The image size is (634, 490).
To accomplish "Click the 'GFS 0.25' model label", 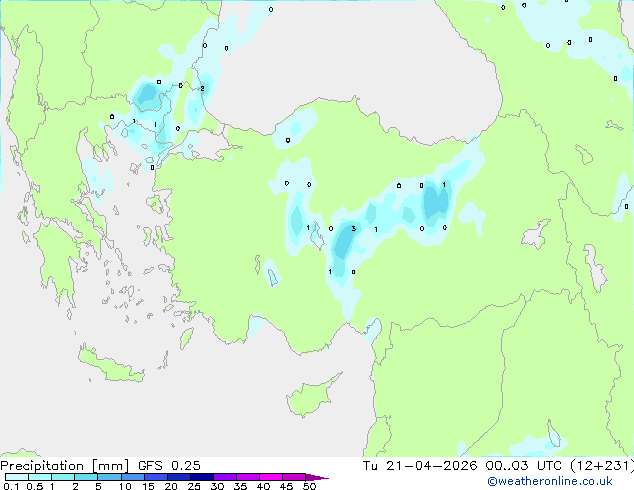I will point(169,466).
